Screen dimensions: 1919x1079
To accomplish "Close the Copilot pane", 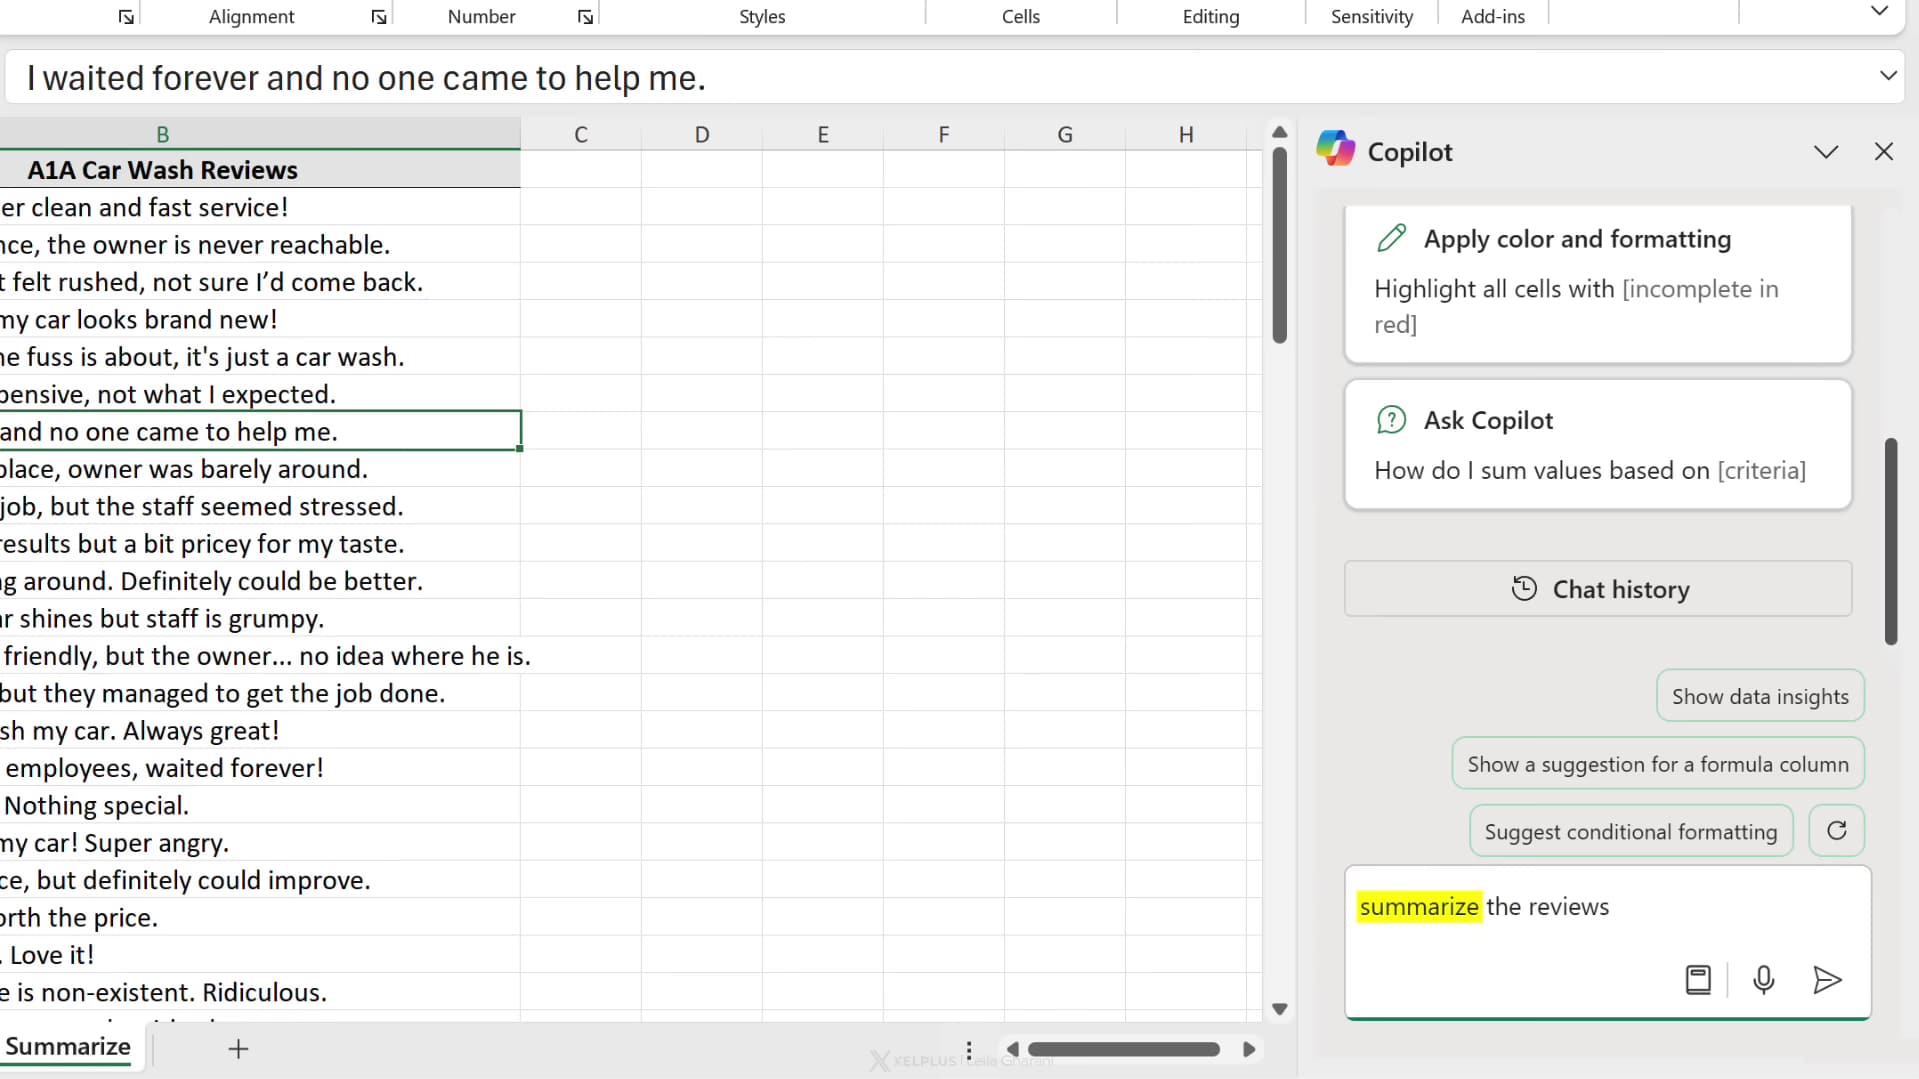I will [1884, 152].
